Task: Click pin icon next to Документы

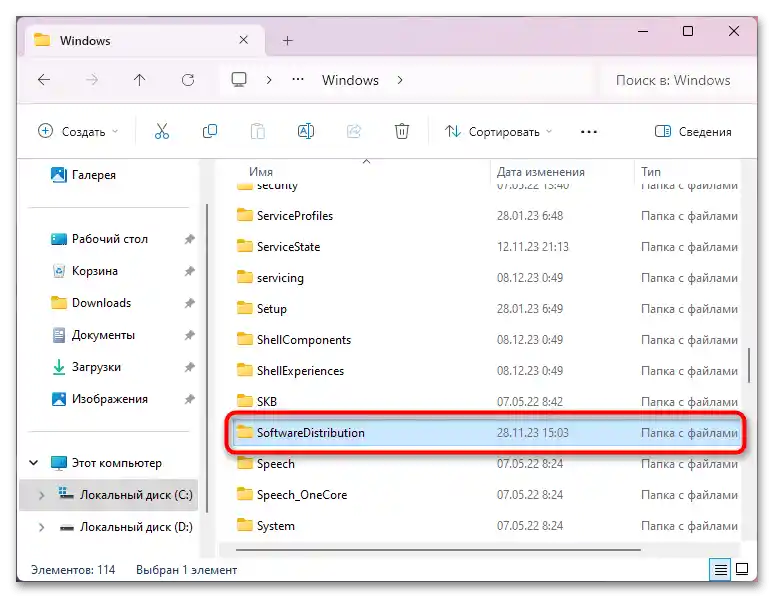Action: point(190,335)
